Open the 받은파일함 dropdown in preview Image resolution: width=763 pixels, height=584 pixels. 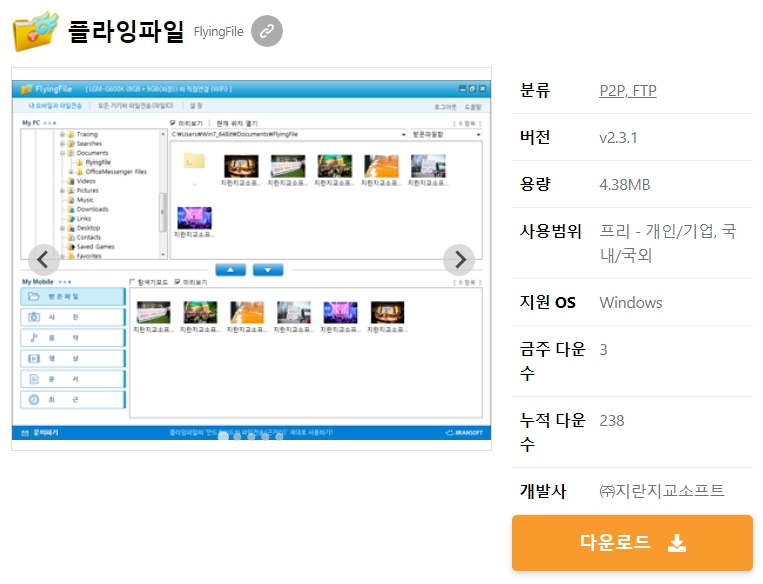point(478,134)
